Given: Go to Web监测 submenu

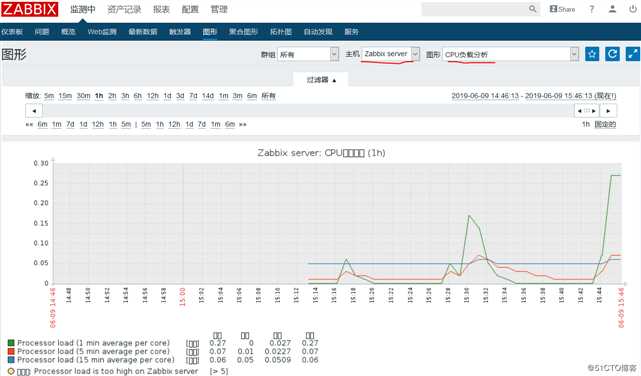Looking at the screenshot, I should click(x=102, y=31).
